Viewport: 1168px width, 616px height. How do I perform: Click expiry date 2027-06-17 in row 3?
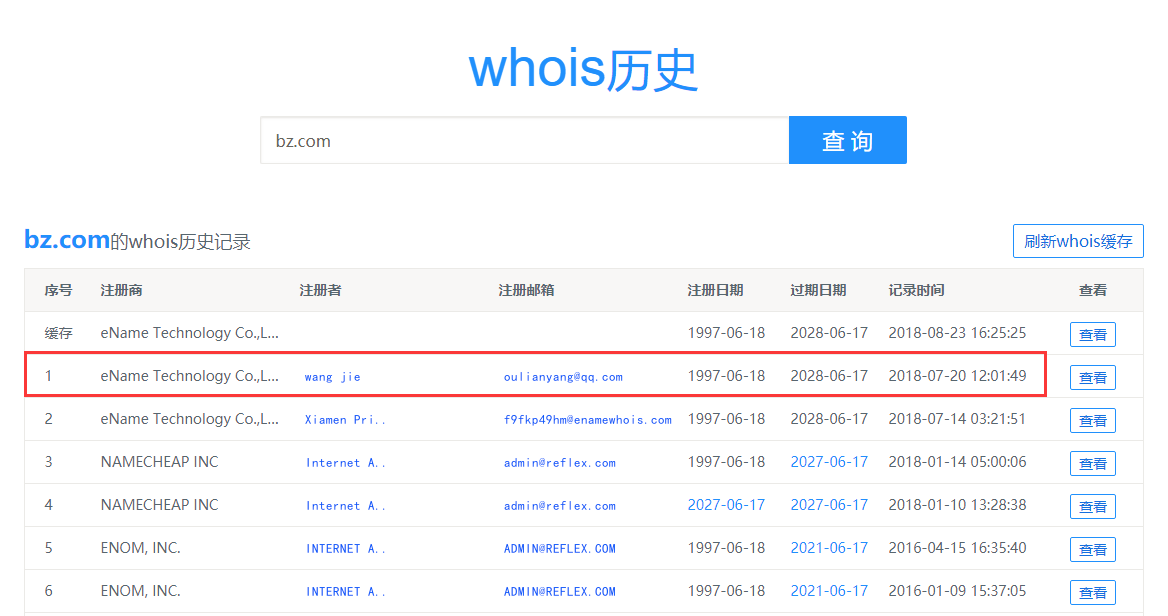[x=829, y=462]
